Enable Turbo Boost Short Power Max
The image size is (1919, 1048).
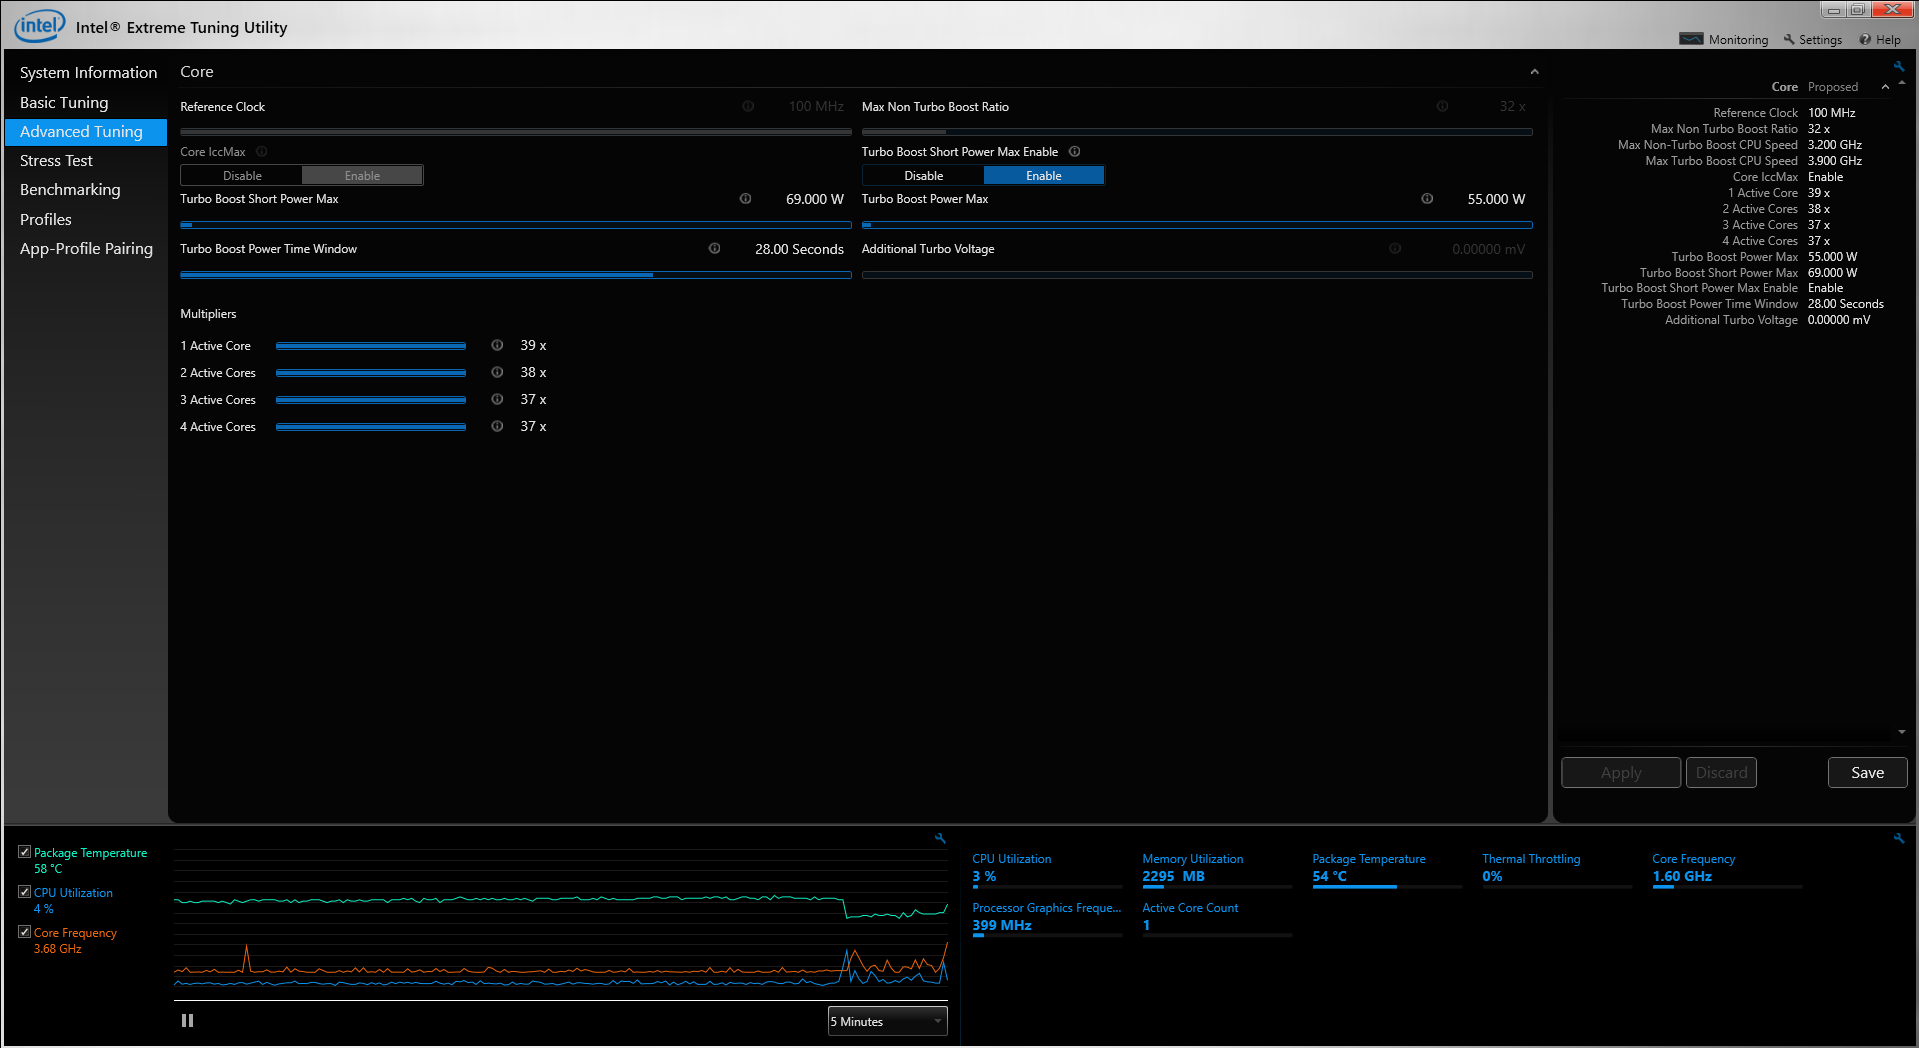pyautogui.click(x=1044, y=176)
